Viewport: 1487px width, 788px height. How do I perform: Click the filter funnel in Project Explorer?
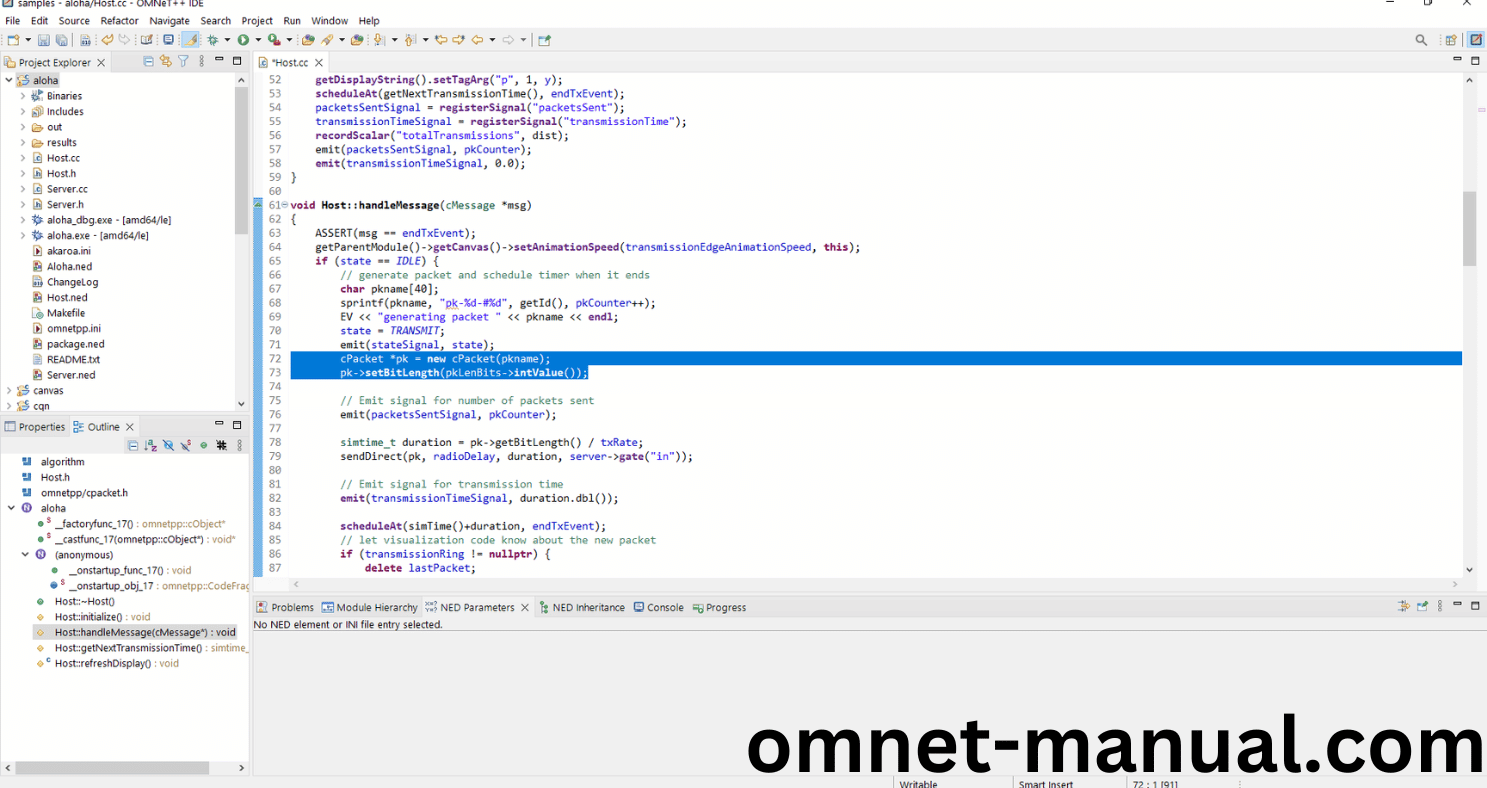tap(183, 62)
